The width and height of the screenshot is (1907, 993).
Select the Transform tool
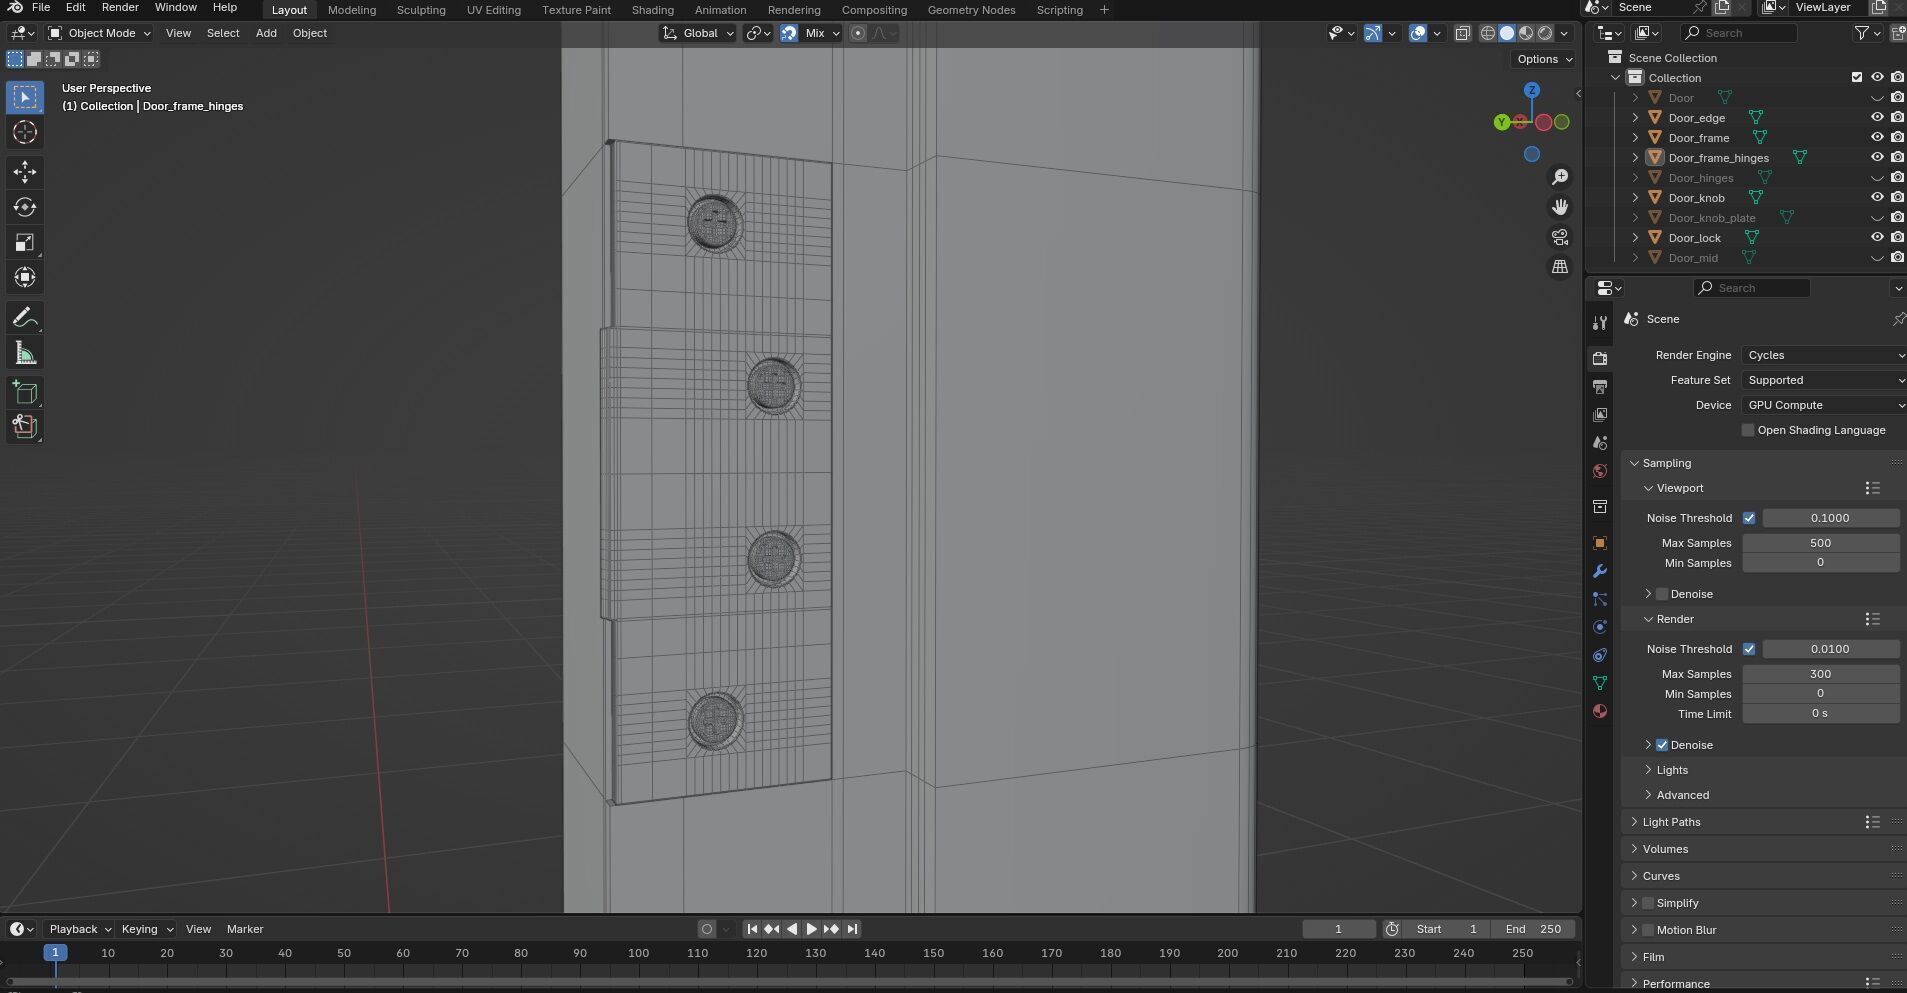tap(25, 277)
